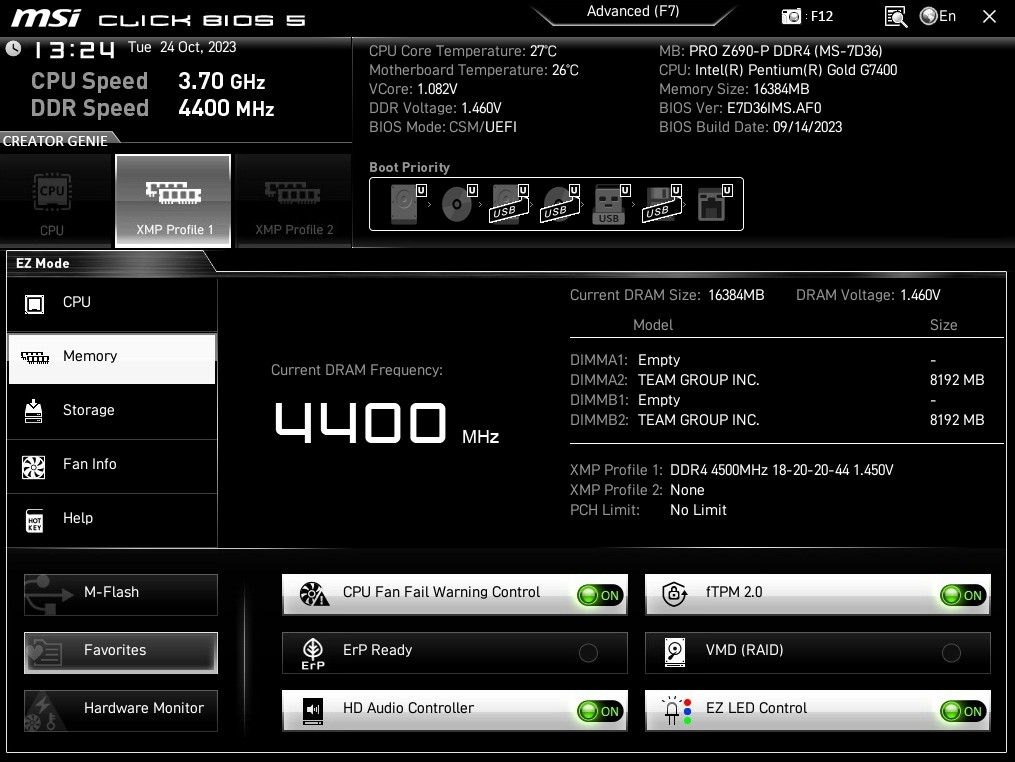Open the BIOS search magnifier icon
The image size is (1015, 762).
click(x=896, y=17)
